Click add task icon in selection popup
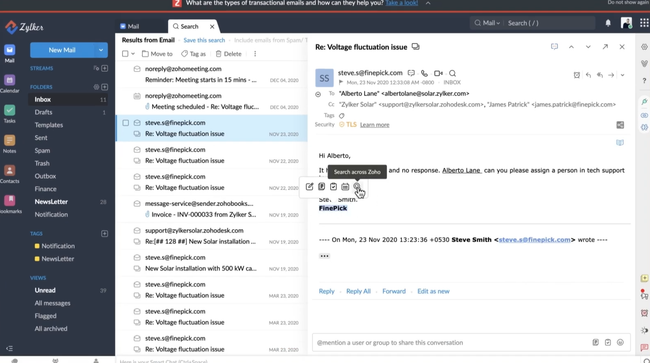The image size is (650, 363). (x=333, y=187)
